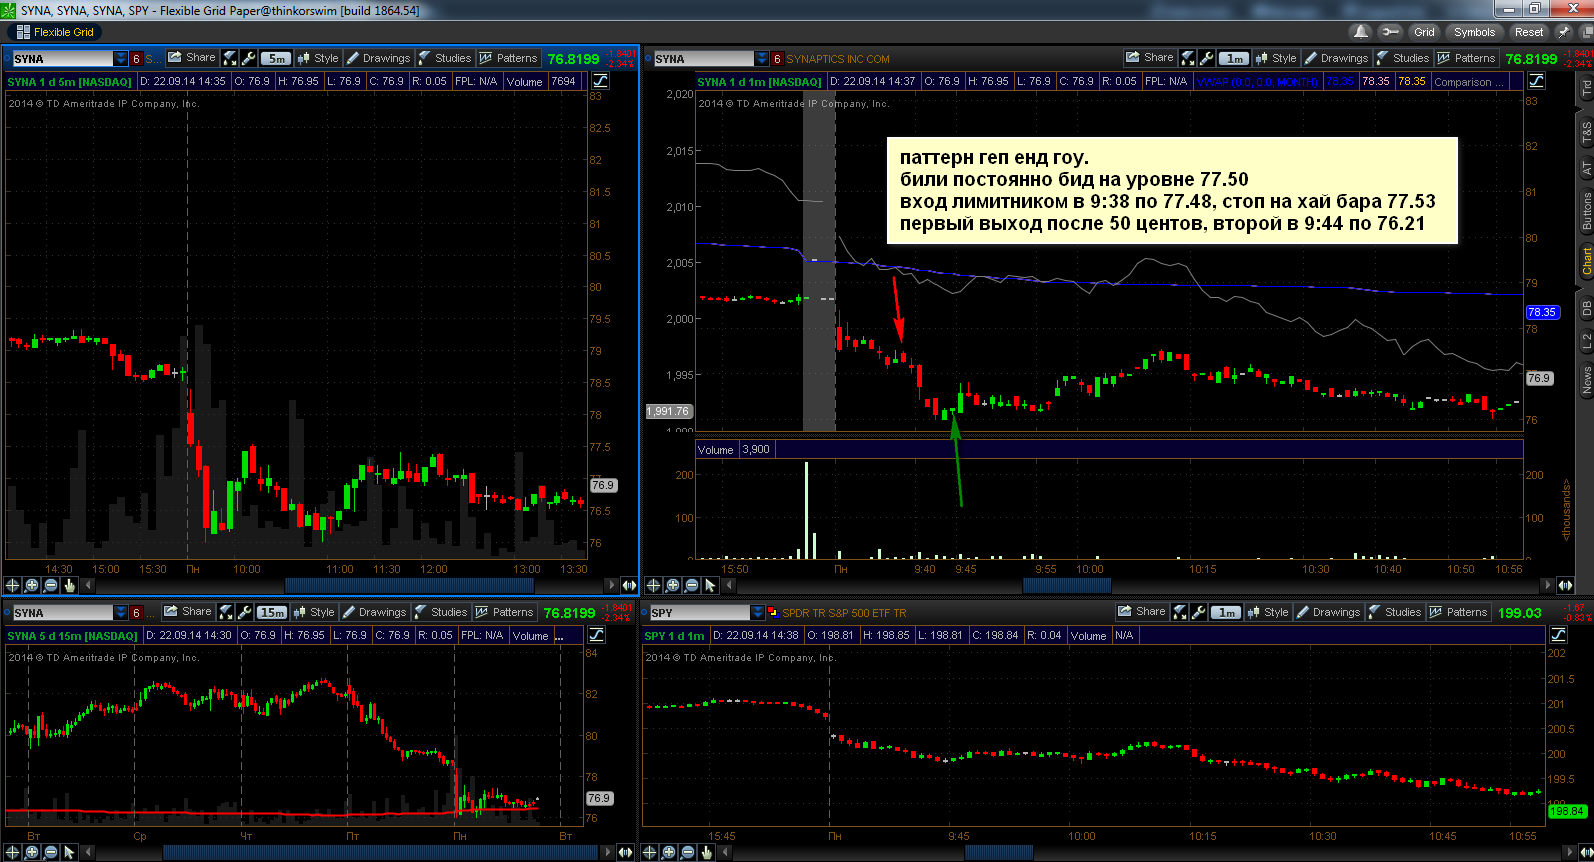1594x862 pixels.
Task: Expand symbol dropdown in the SYNA 1m chart
Action: pyautogui.click(x=762, y=59)
